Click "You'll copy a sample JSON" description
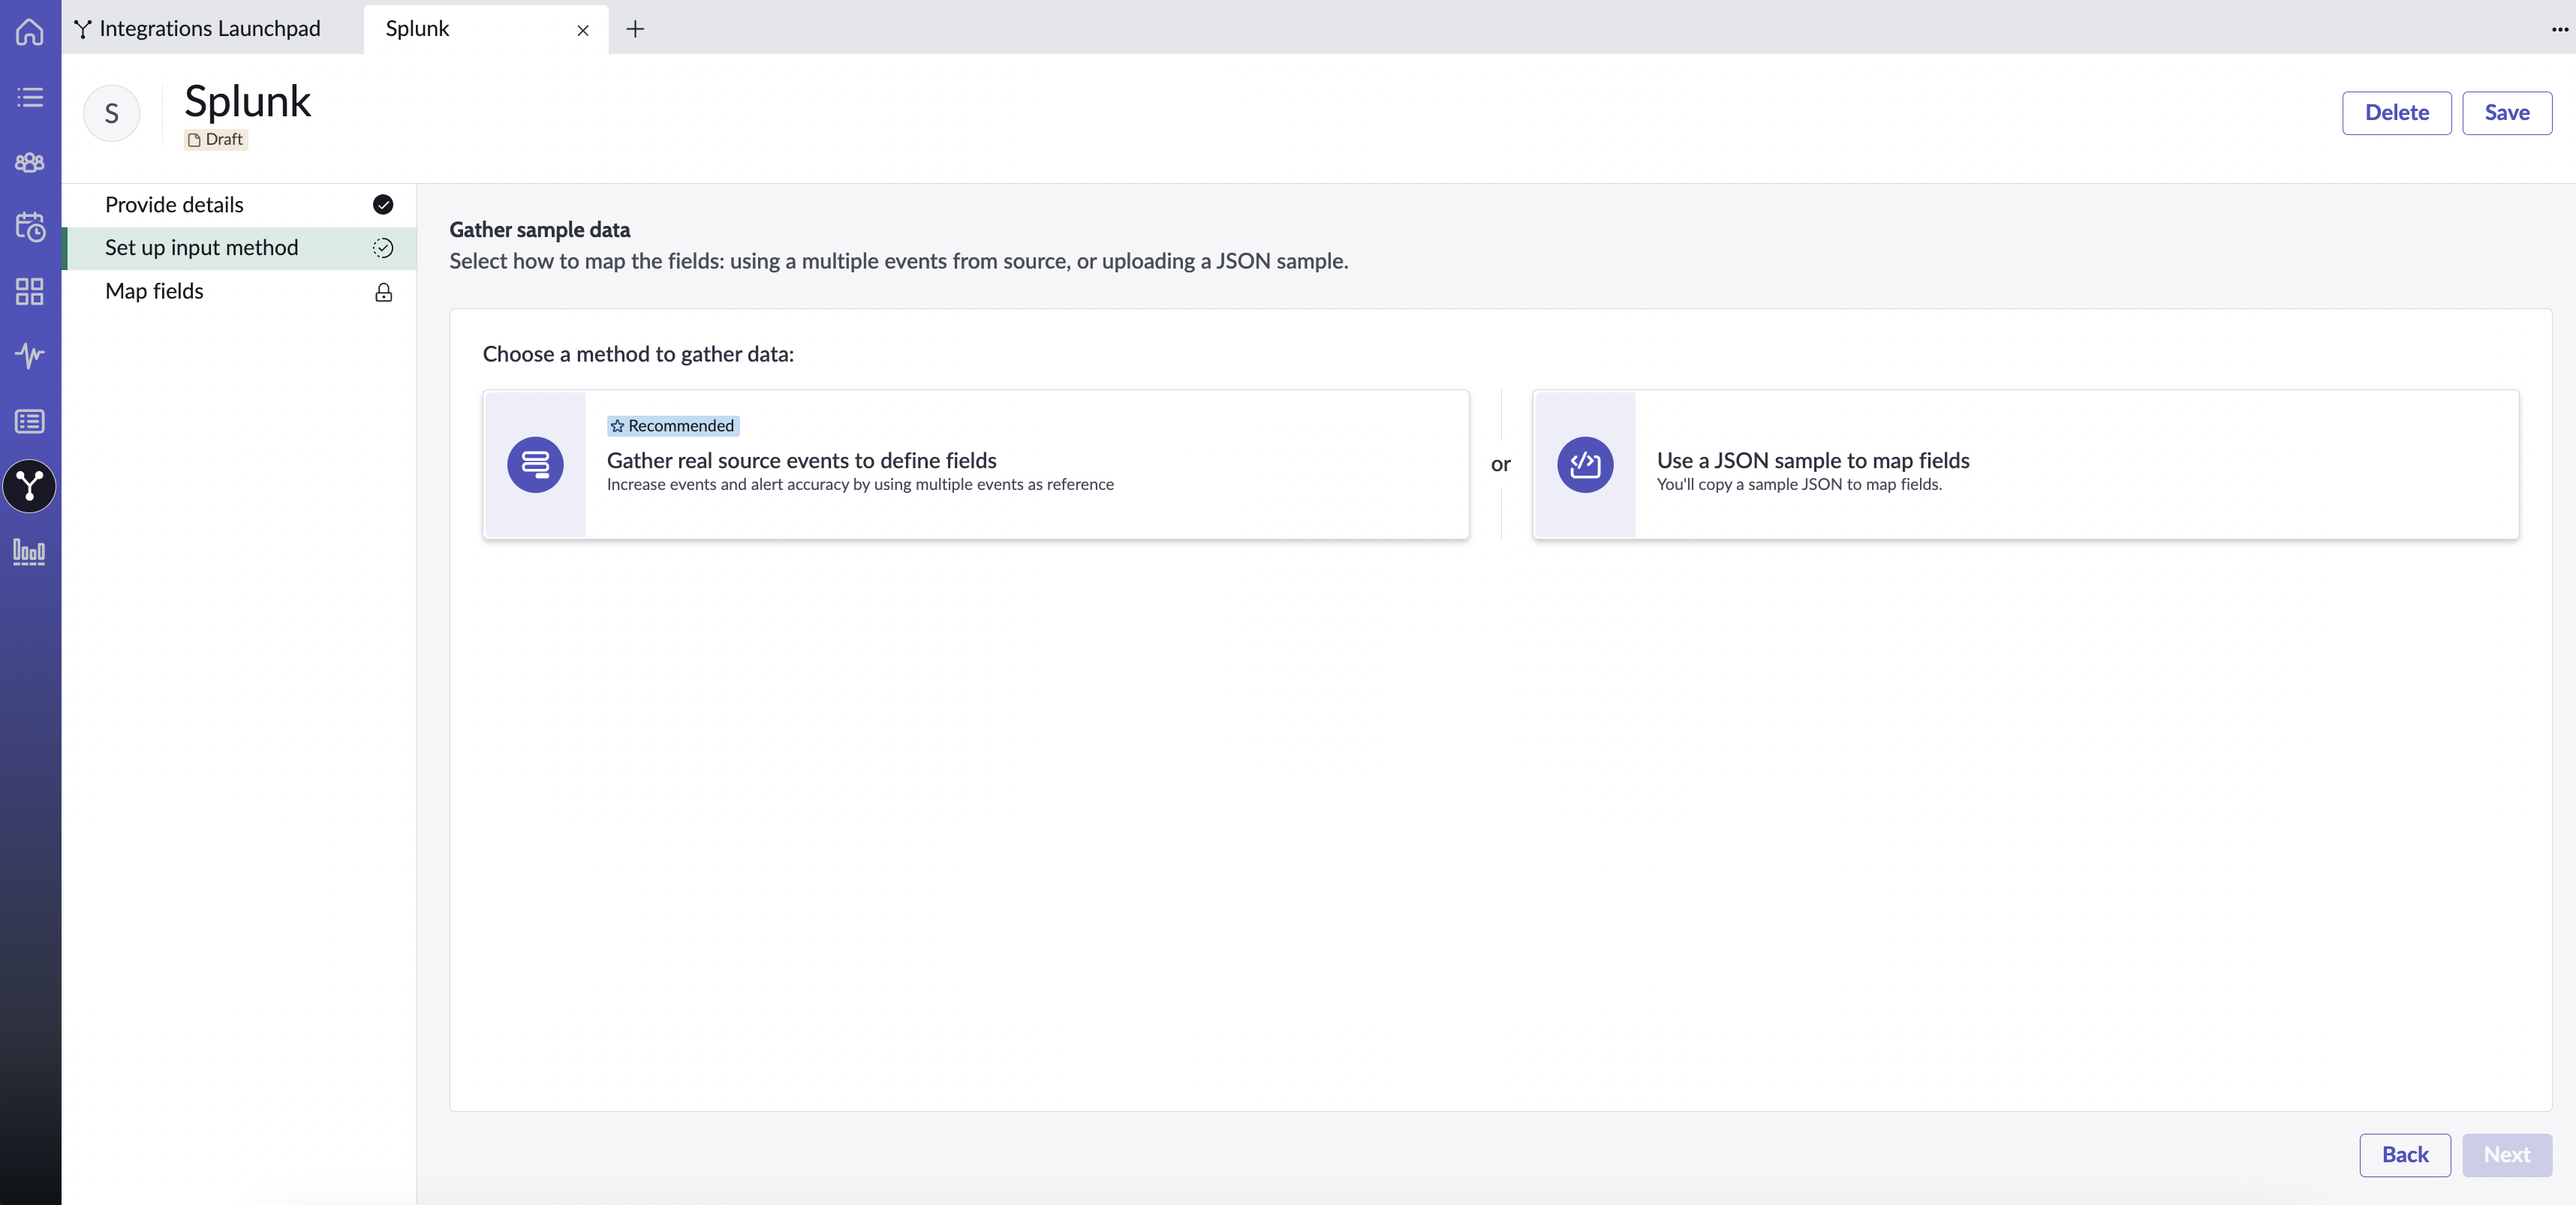 (x=1799, y=485)
